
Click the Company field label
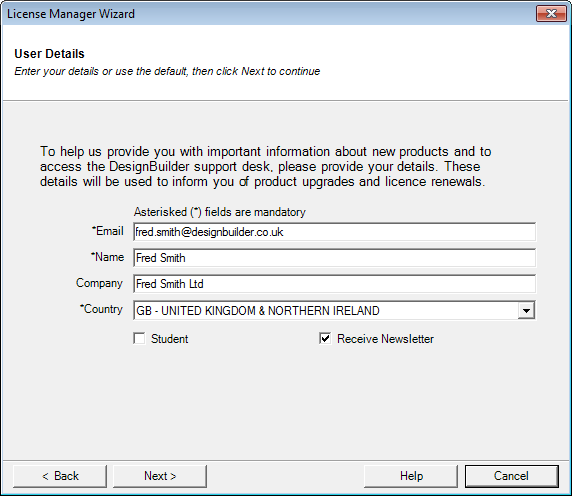click(x=99, y=283)
